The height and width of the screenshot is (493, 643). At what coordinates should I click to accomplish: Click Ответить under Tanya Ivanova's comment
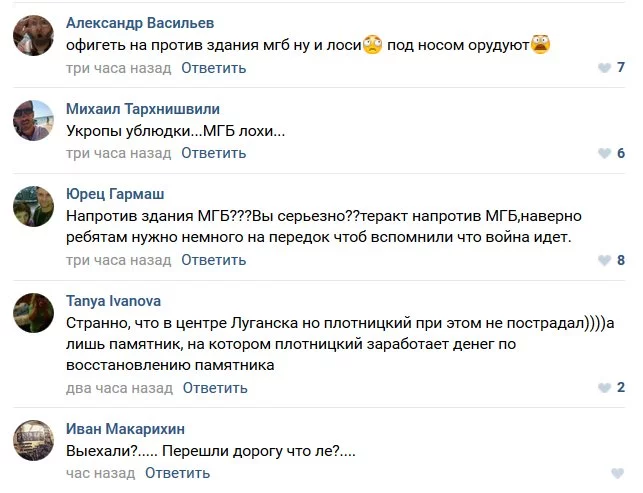click(x=214, y=387)
